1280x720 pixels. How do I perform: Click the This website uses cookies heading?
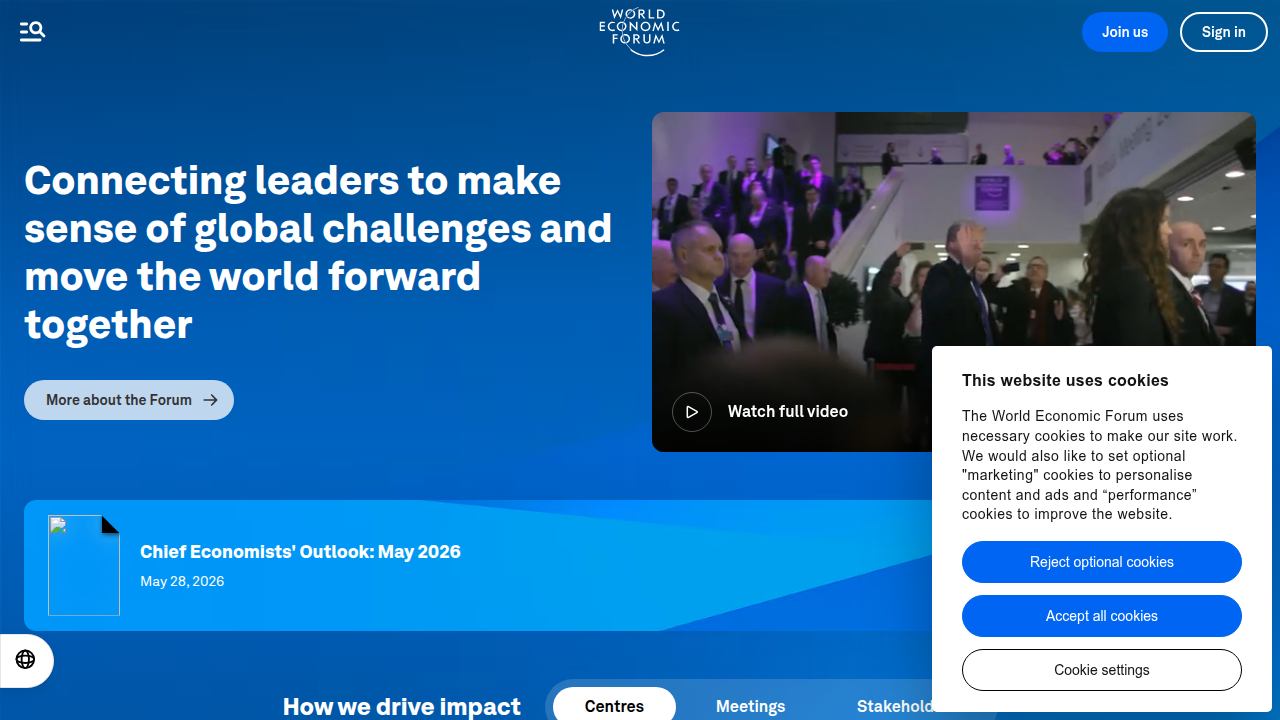[1065, 380]
